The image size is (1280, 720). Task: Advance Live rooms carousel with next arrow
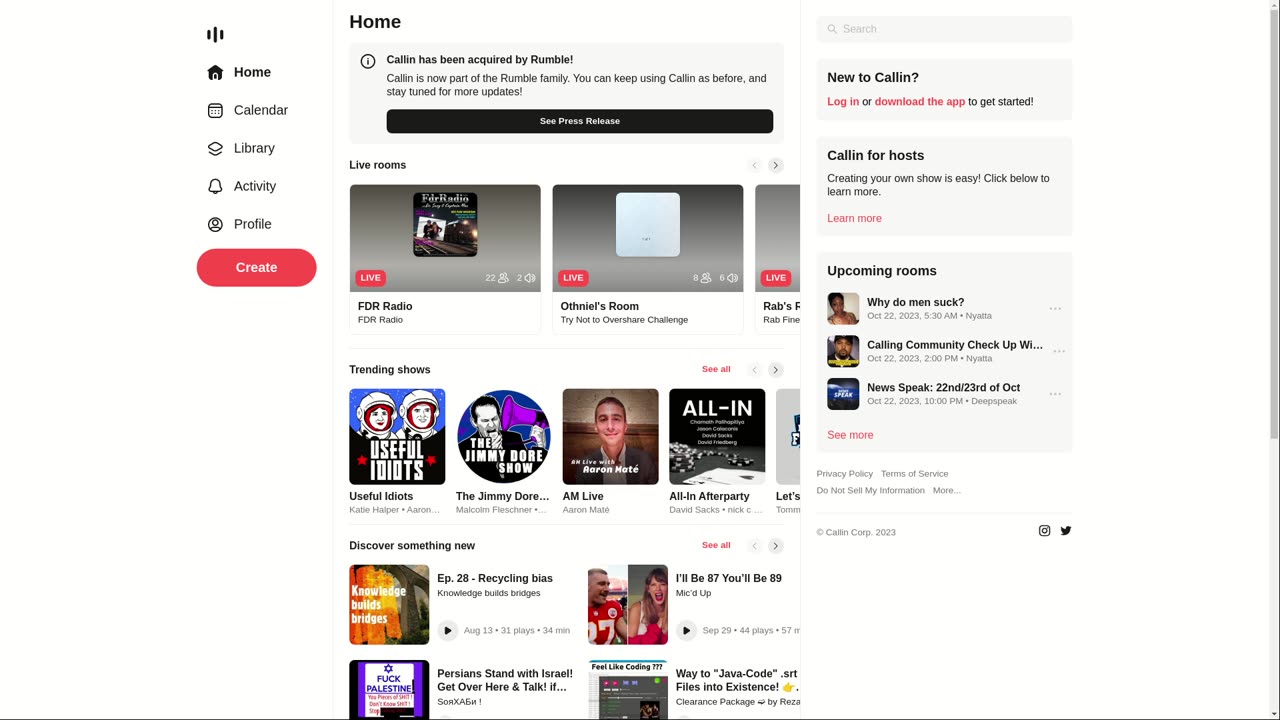point(775,165)
